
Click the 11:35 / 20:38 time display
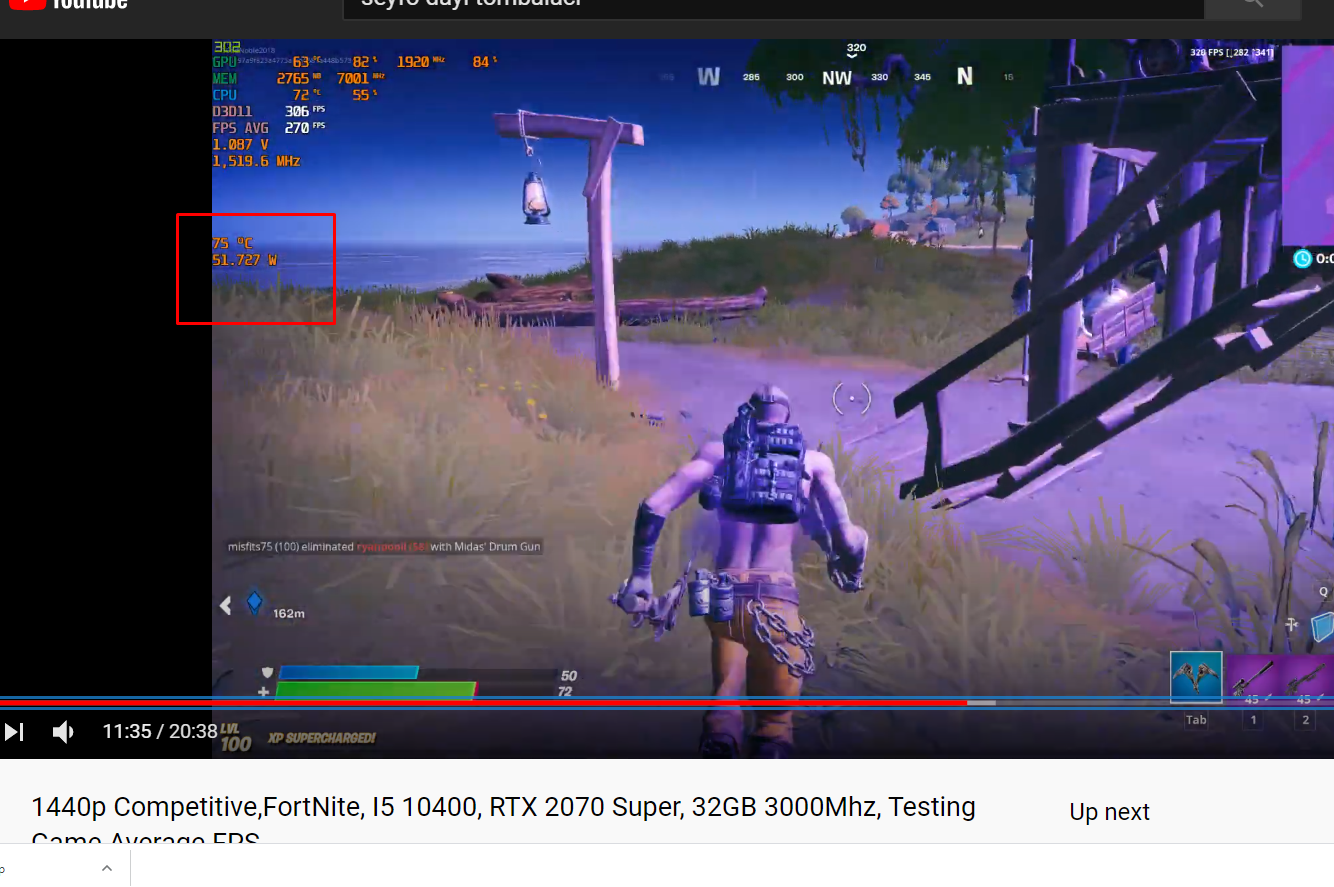pyautogui.click(x=160, y=732)
